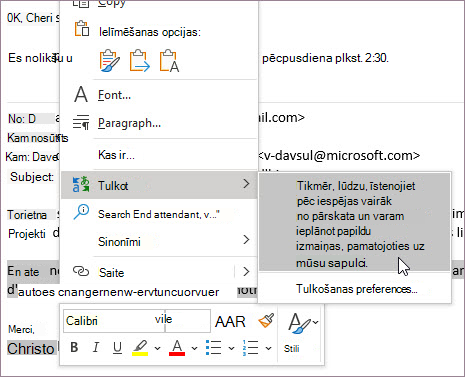Click the "Subject:" label in email
The width and height of the screenshot is (465, 377).
coord(32,177)
